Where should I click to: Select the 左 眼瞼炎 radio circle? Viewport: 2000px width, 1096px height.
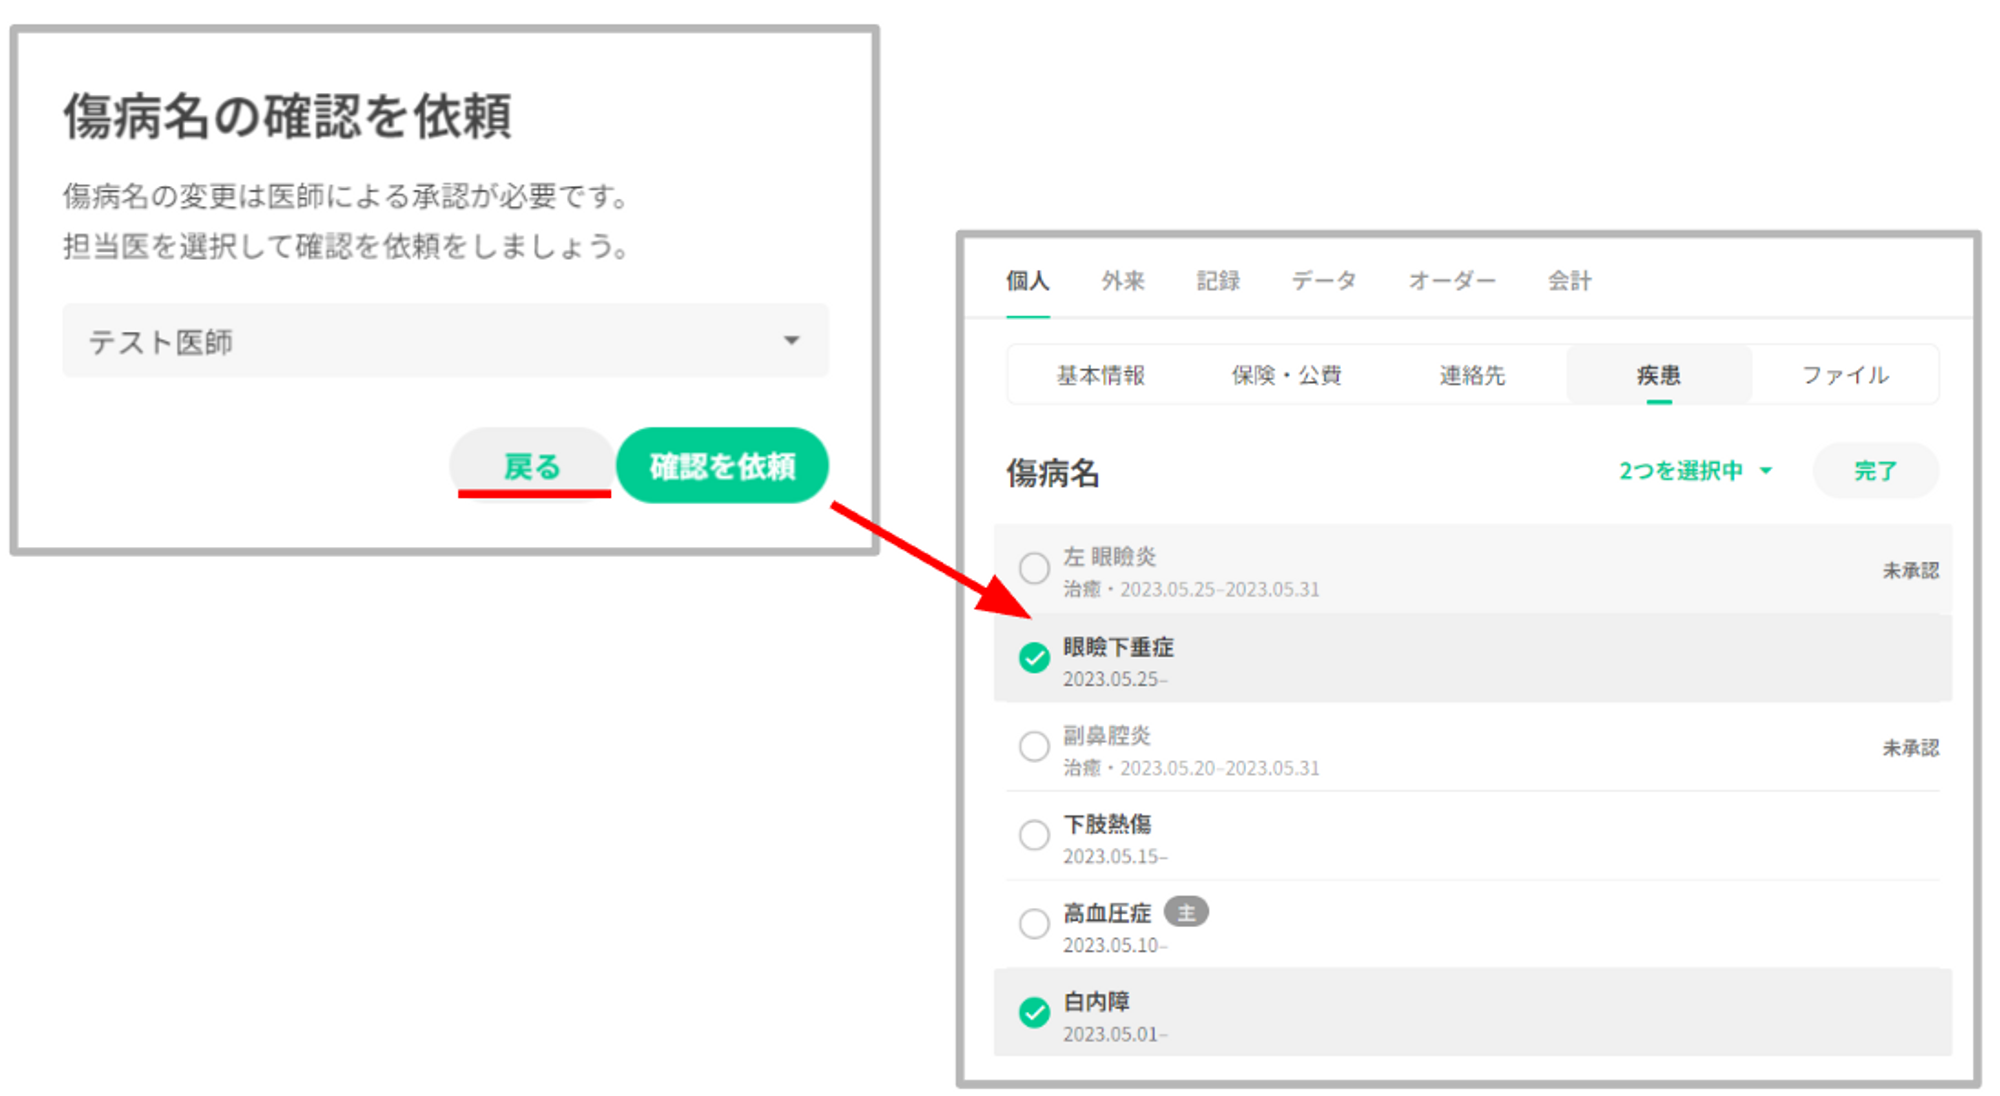pyautogui.click(x=1034, y=568)
